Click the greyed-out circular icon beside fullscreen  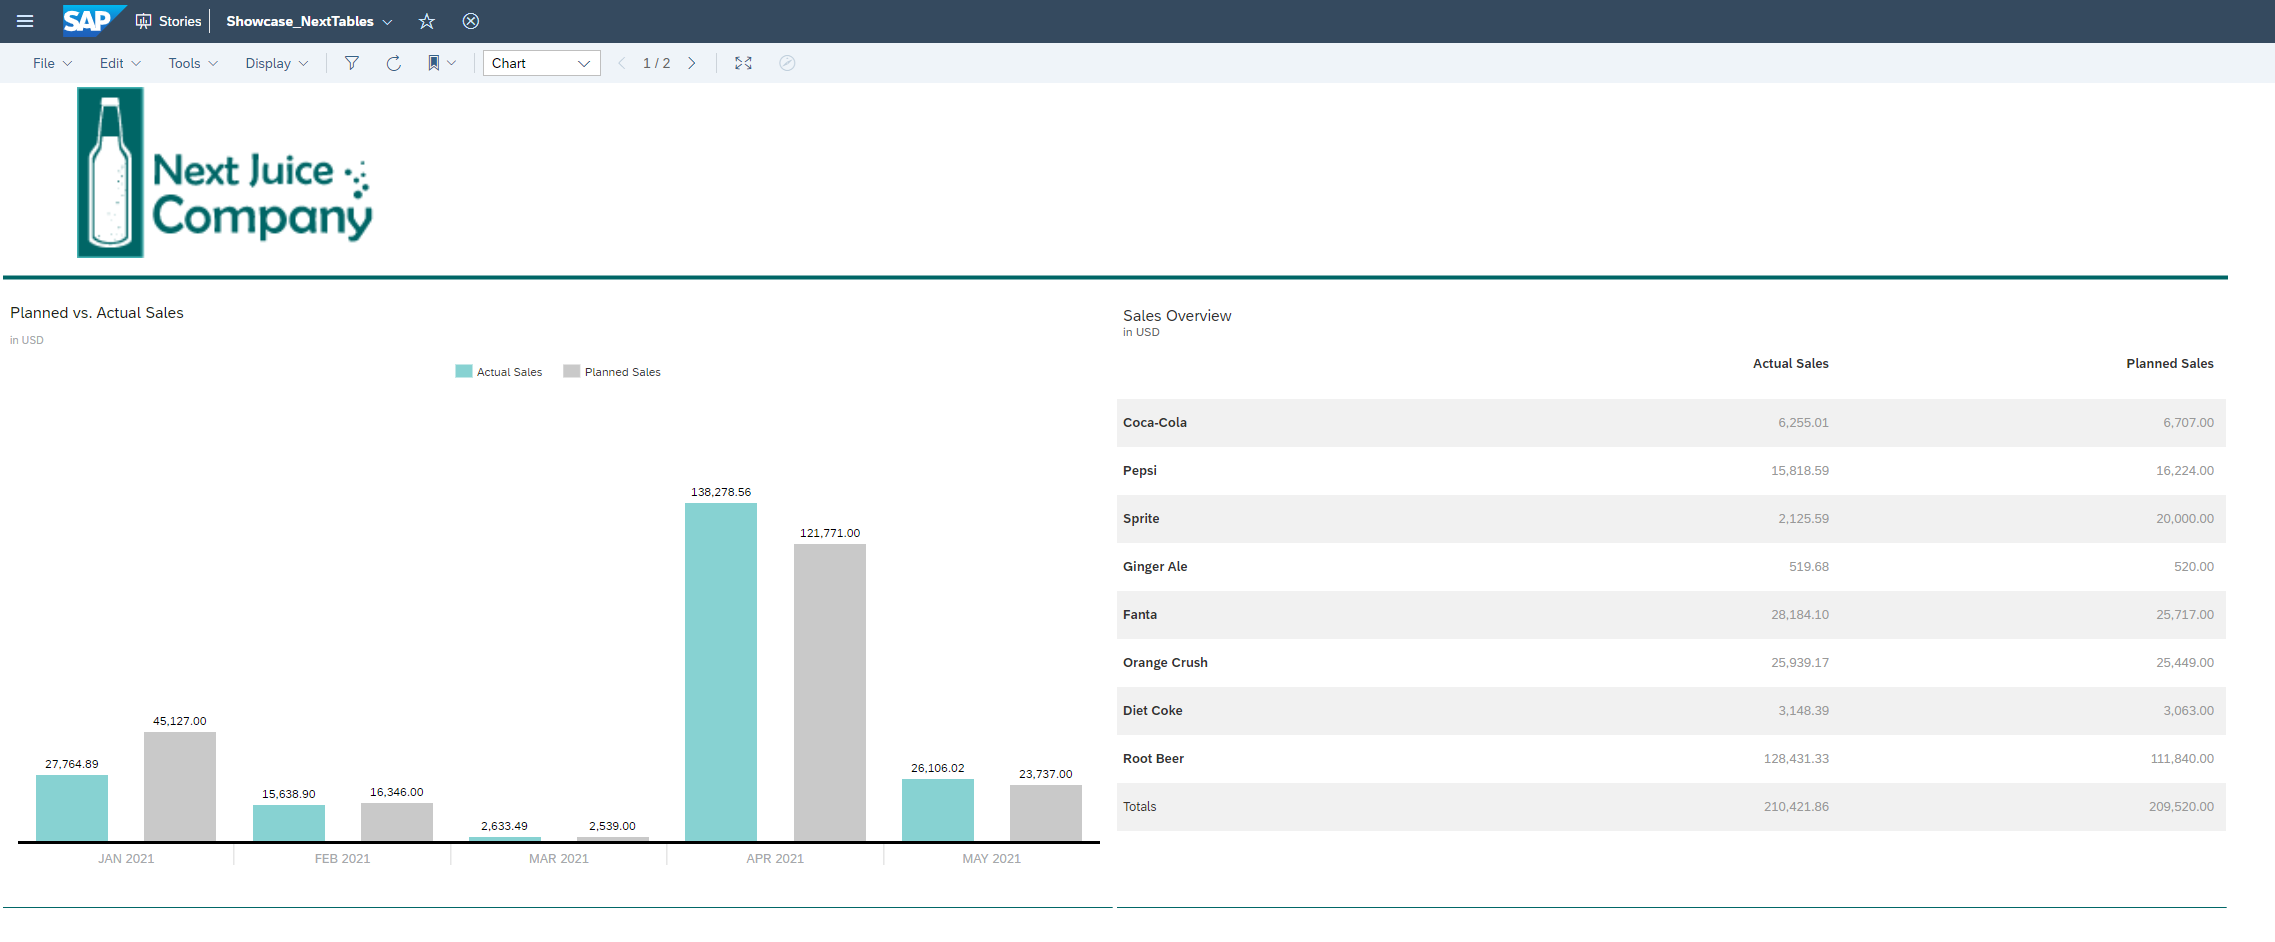click(787, 63)
